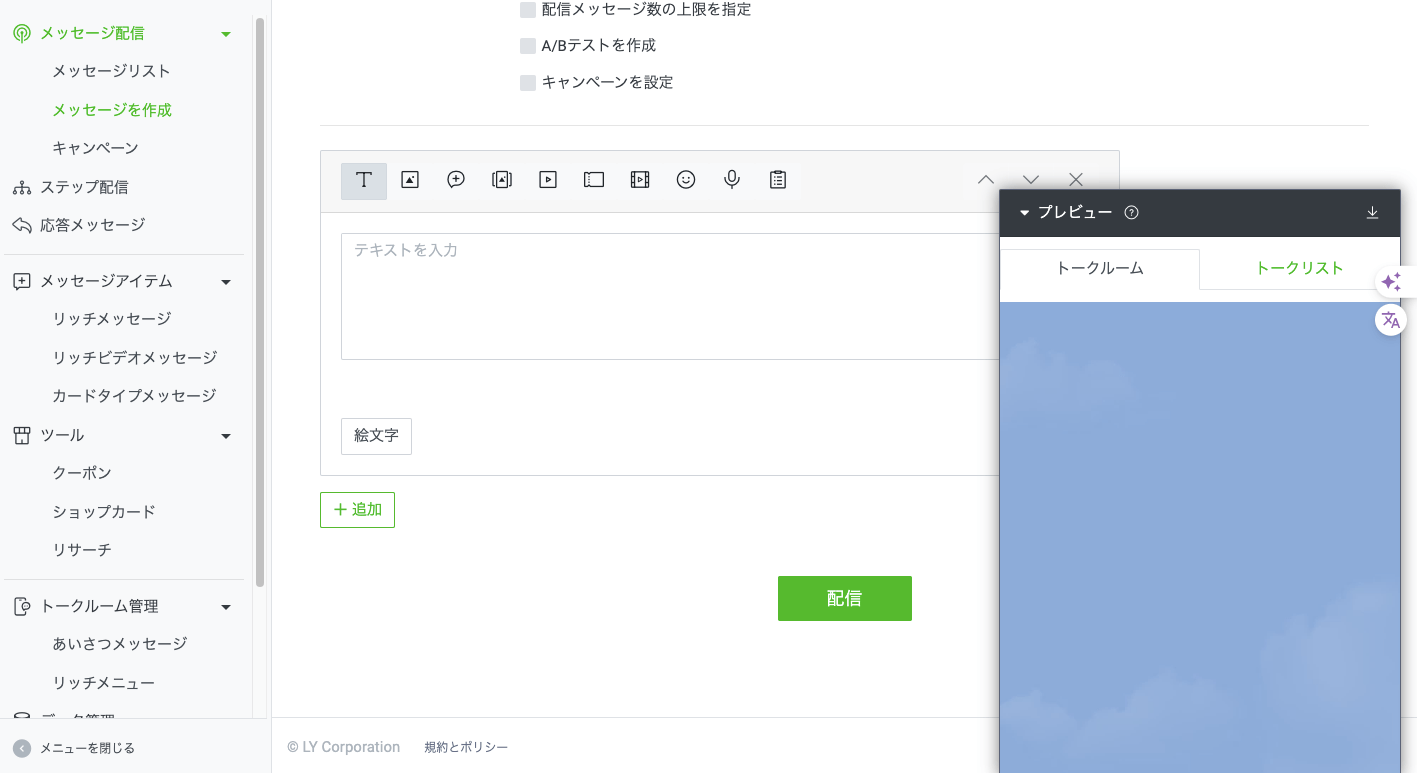Select the Rich message icon
This screenshot has height=773, width=1417.
[x=502, y=180]
